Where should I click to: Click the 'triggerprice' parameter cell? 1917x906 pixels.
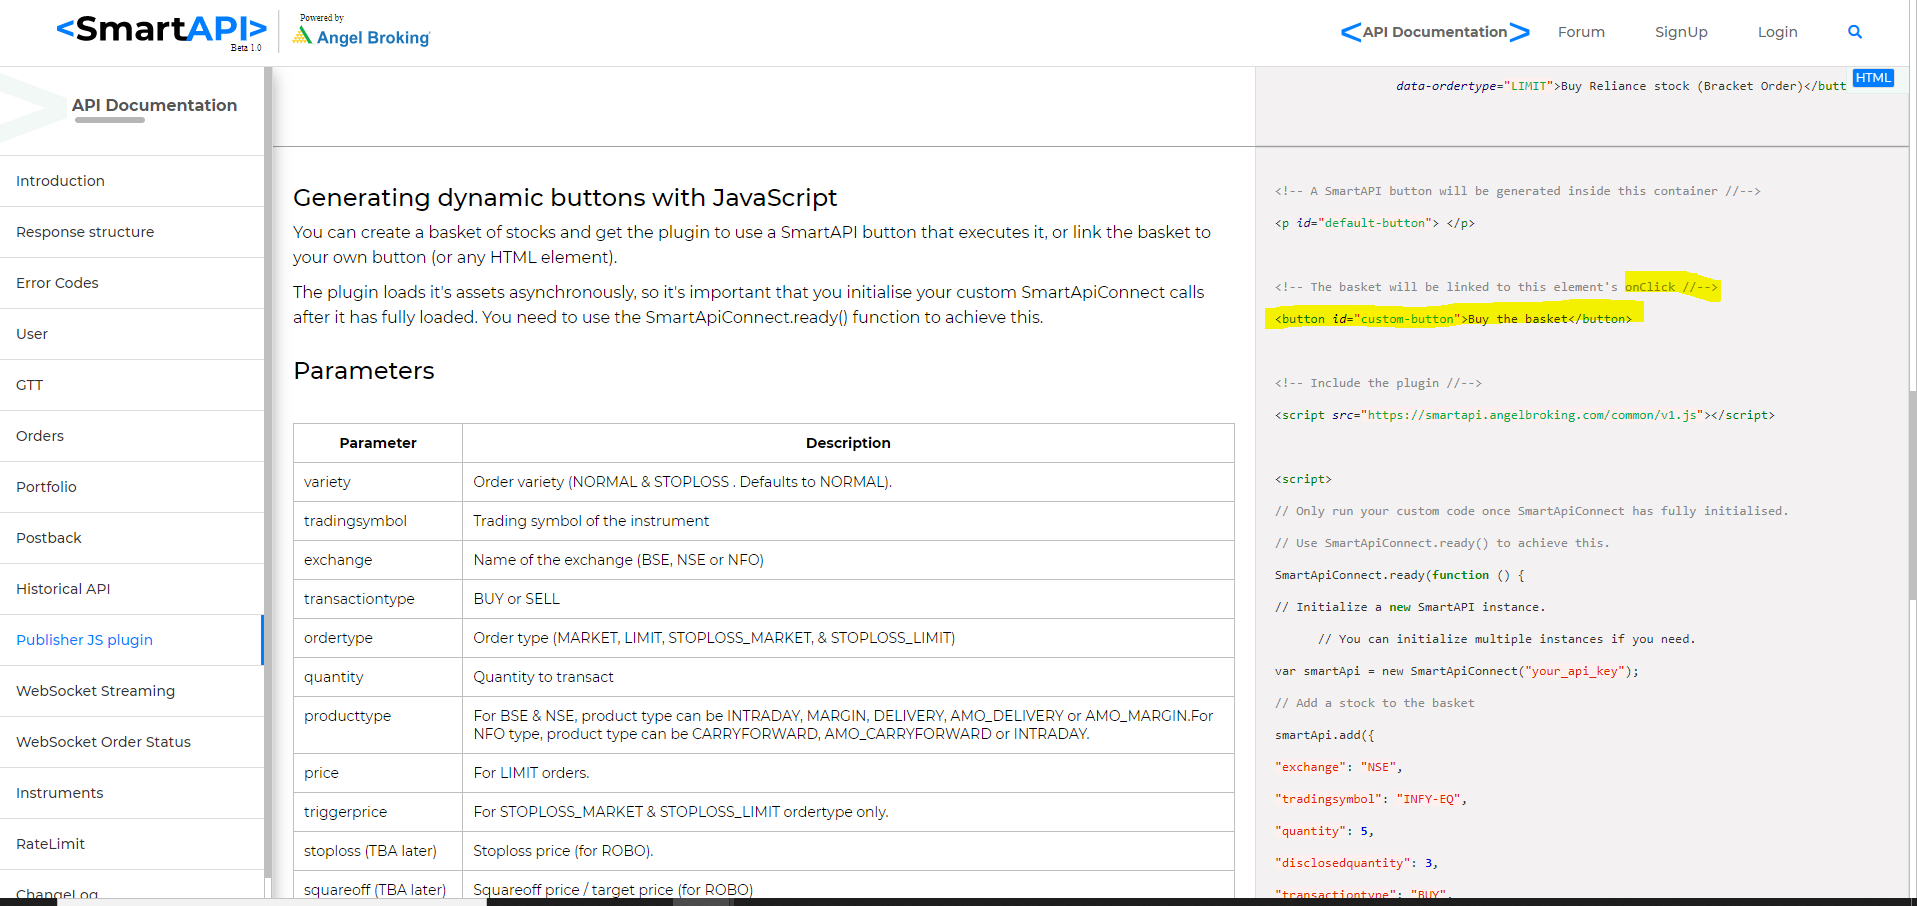tap(378, 812)
